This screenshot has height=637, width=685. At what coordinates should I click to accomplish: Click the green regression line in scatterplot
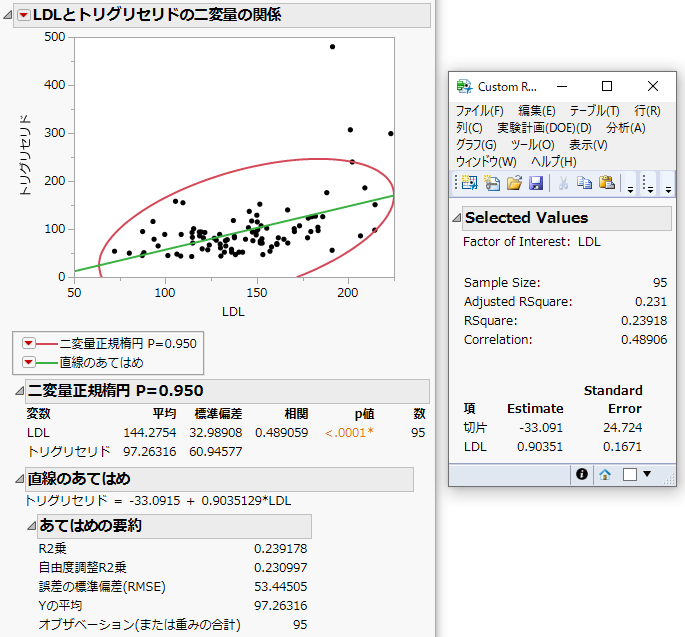coord(235,234)
